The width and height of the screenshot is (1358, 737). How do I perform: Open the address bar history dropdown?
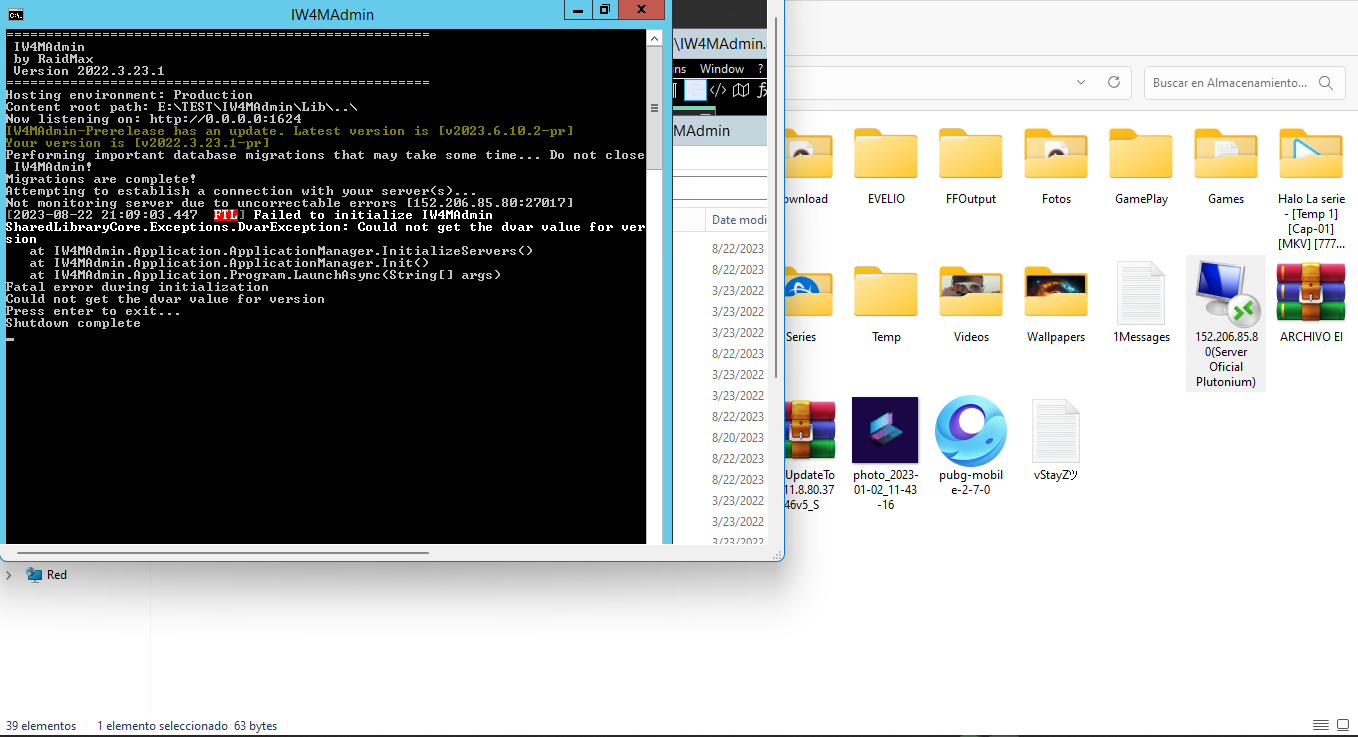tap(1080, 82)
